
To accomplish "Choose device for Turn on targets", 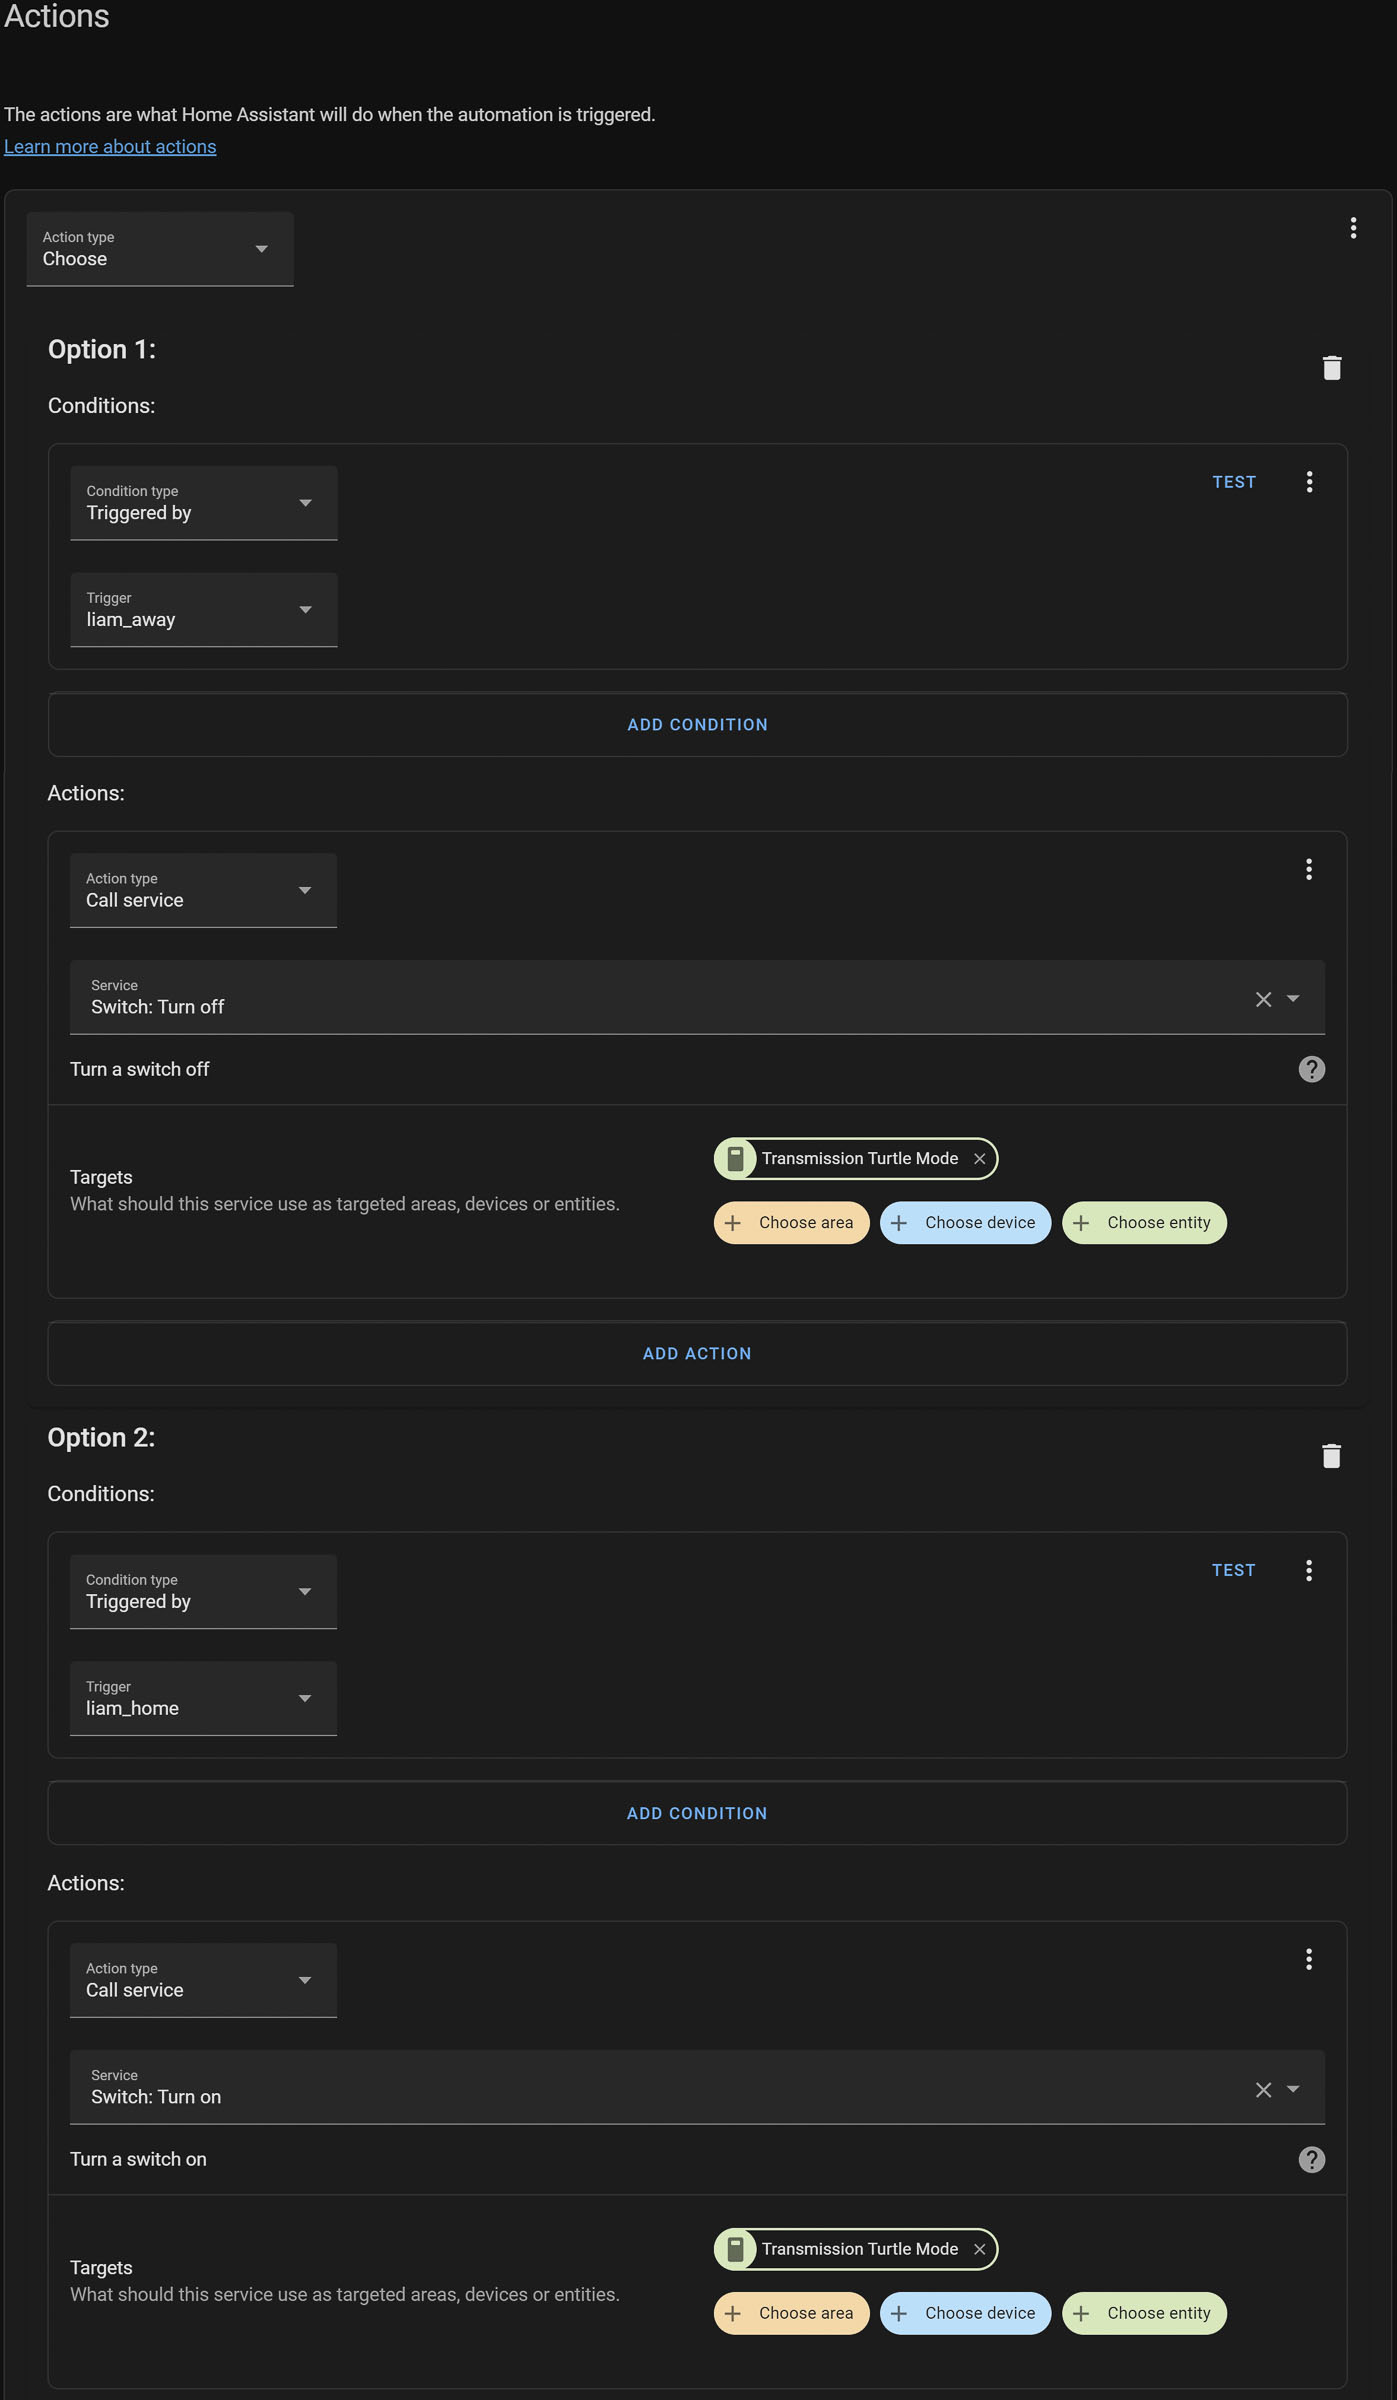I will [965, 2313].
